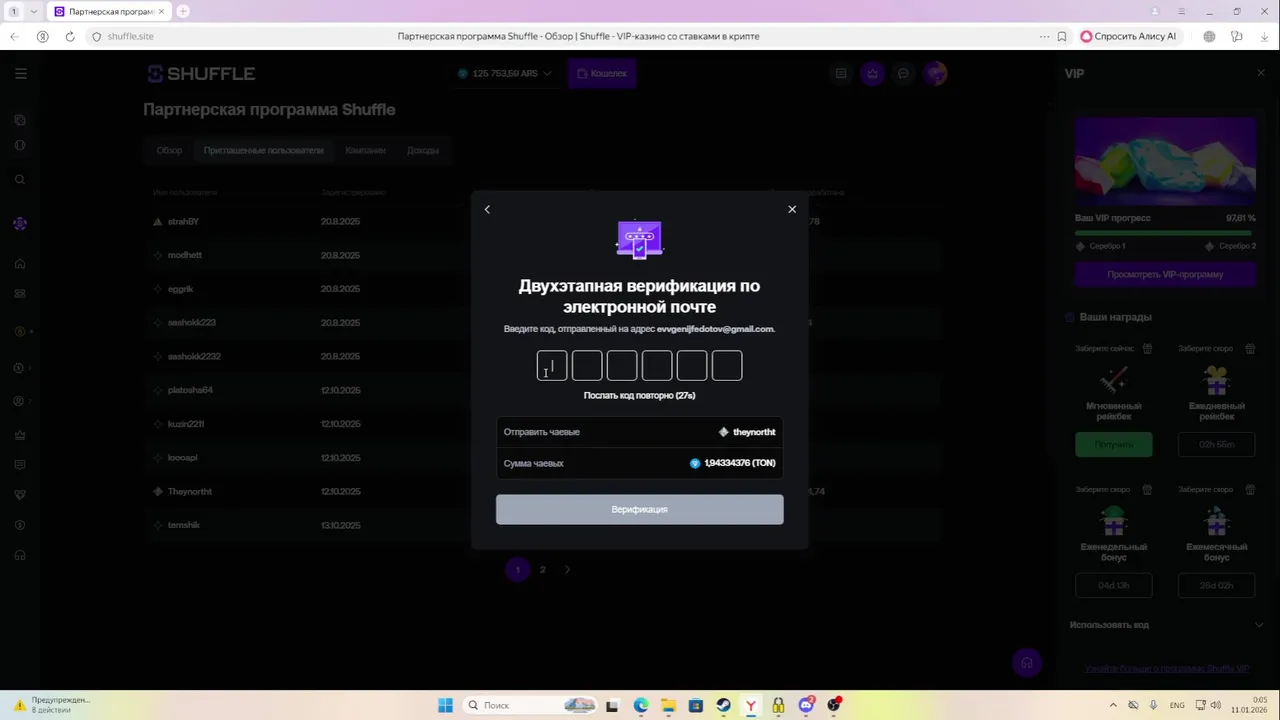Open the bet slip list icon in header
The width and height of the screenshot is (1280, 720).
point(841,73)
